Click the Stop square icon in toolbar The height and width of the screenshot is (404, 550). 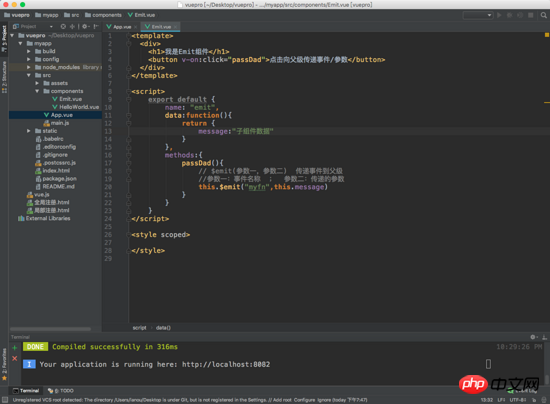(531, 15)
